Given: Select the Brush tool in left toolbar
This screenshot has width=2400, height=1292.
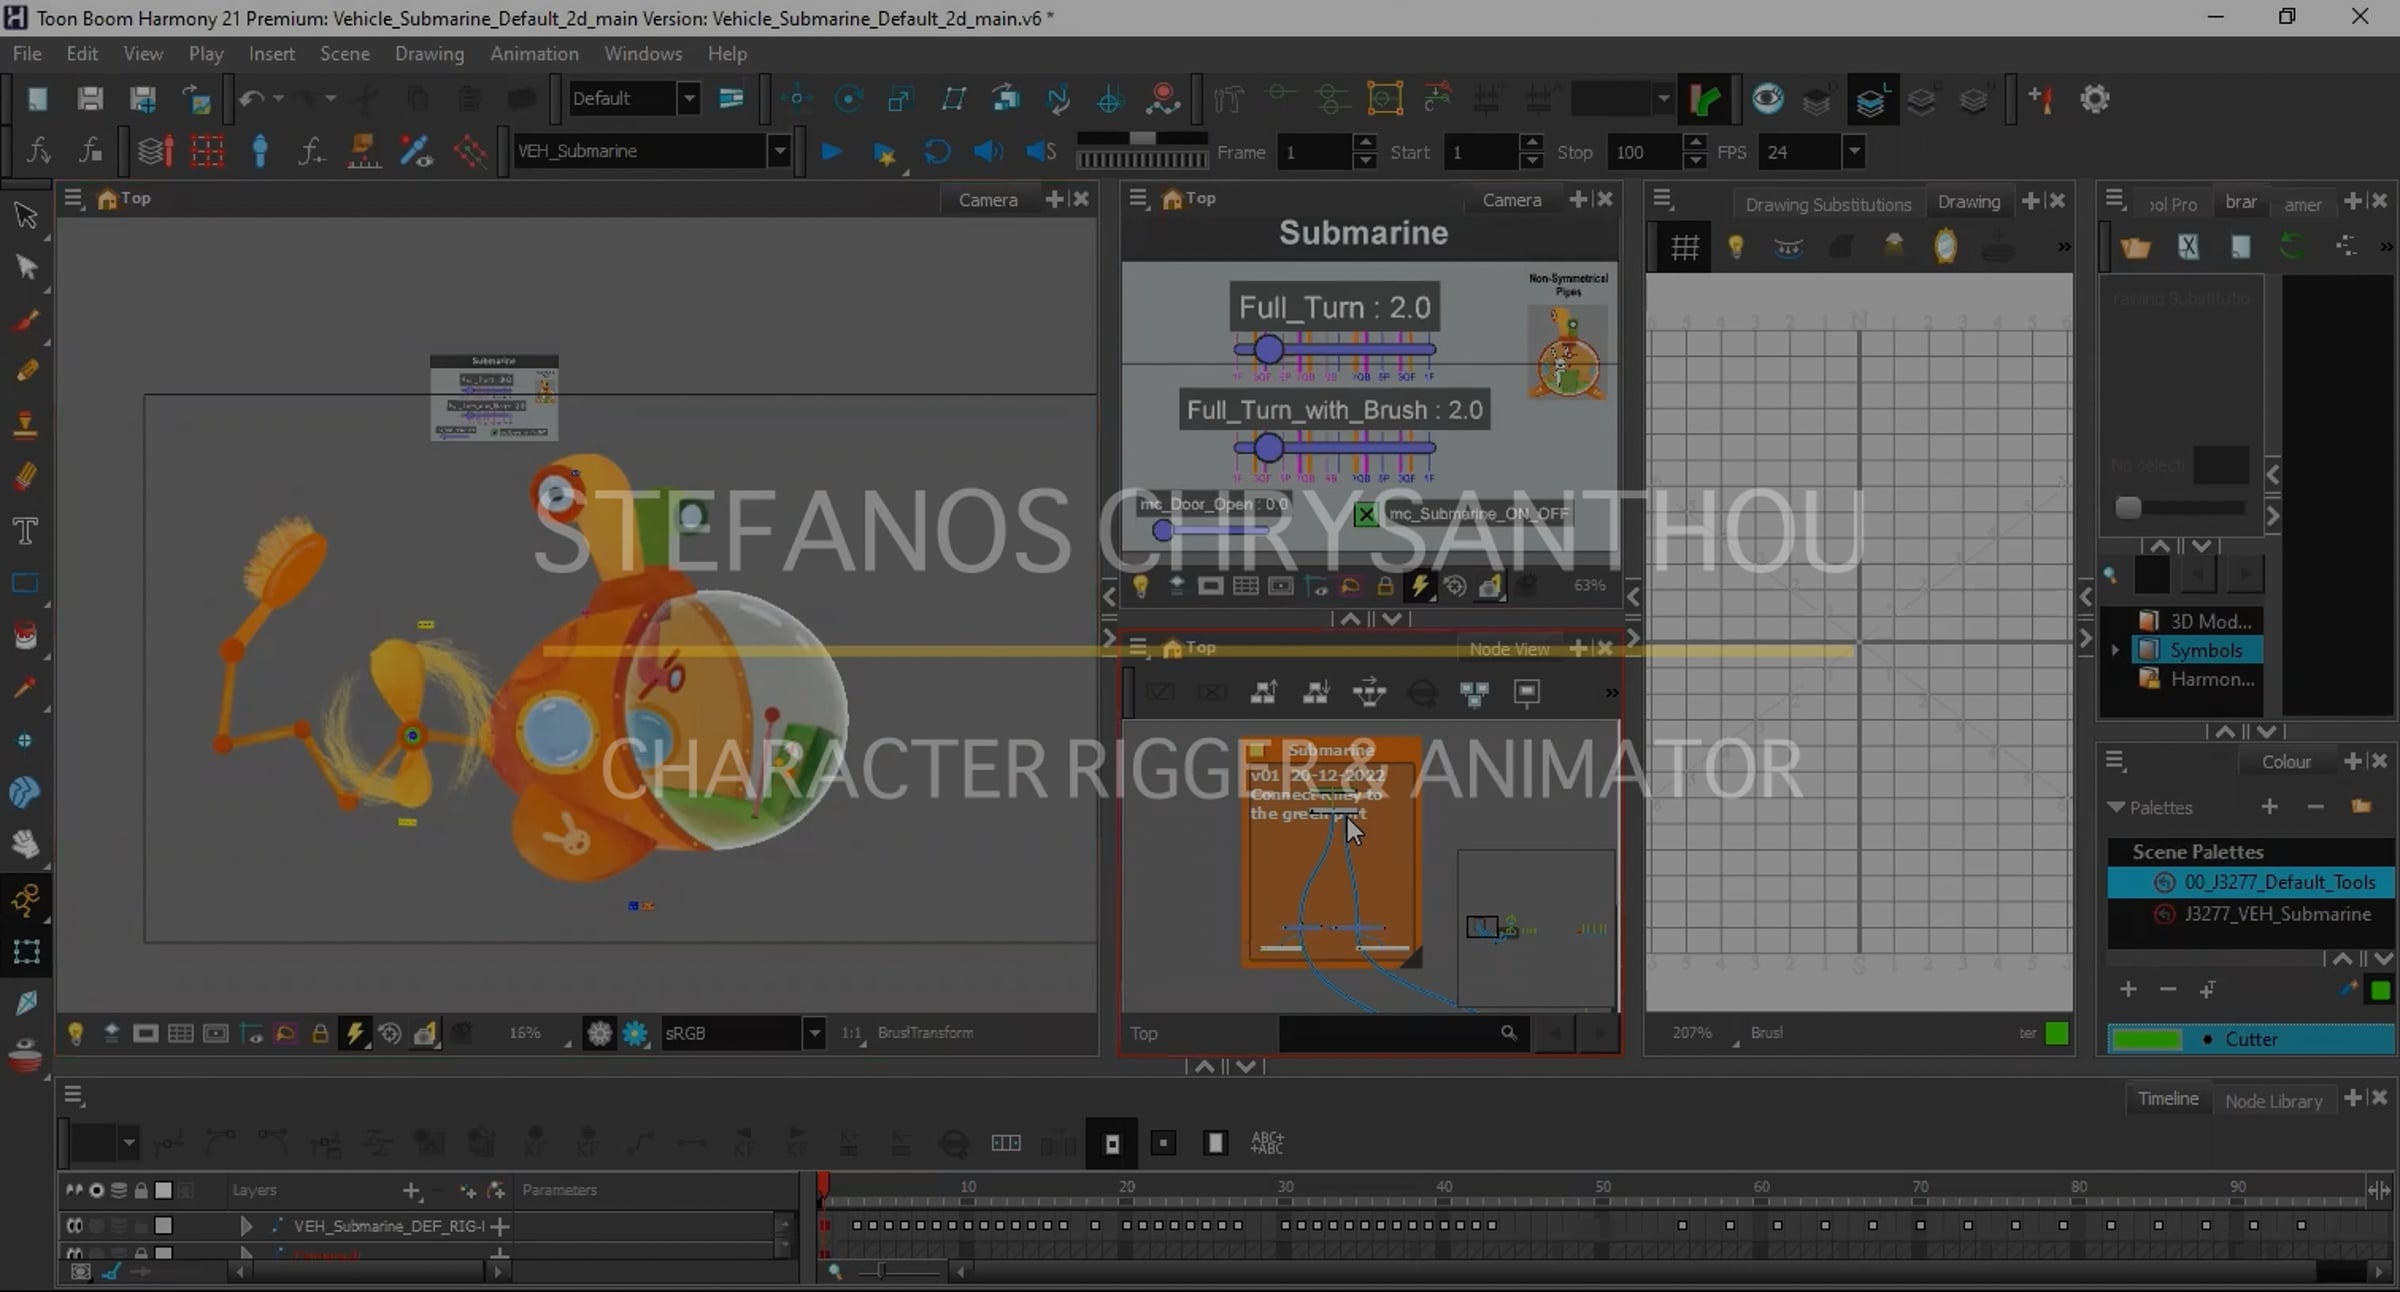Looking at the screenshot, I should (x=26, y=321).
